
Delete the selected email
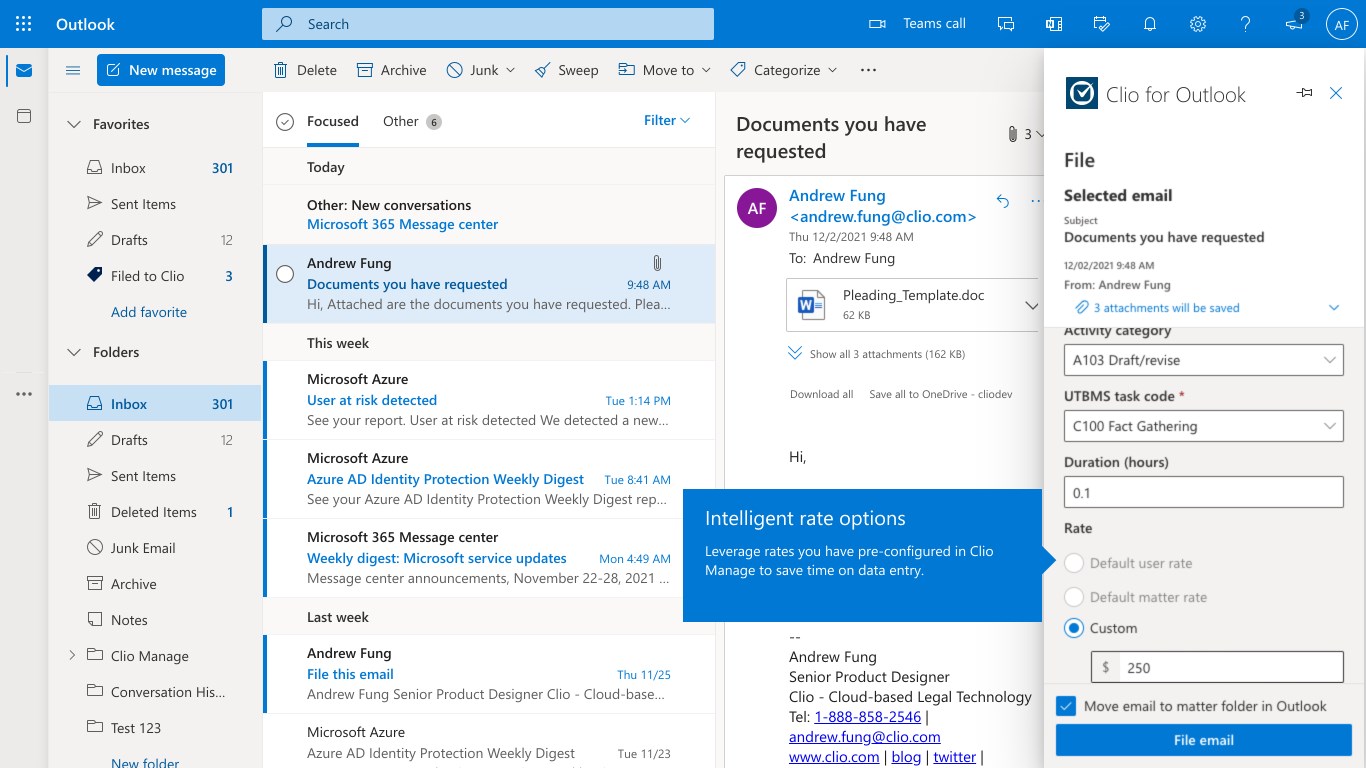[x=305, y=70]
